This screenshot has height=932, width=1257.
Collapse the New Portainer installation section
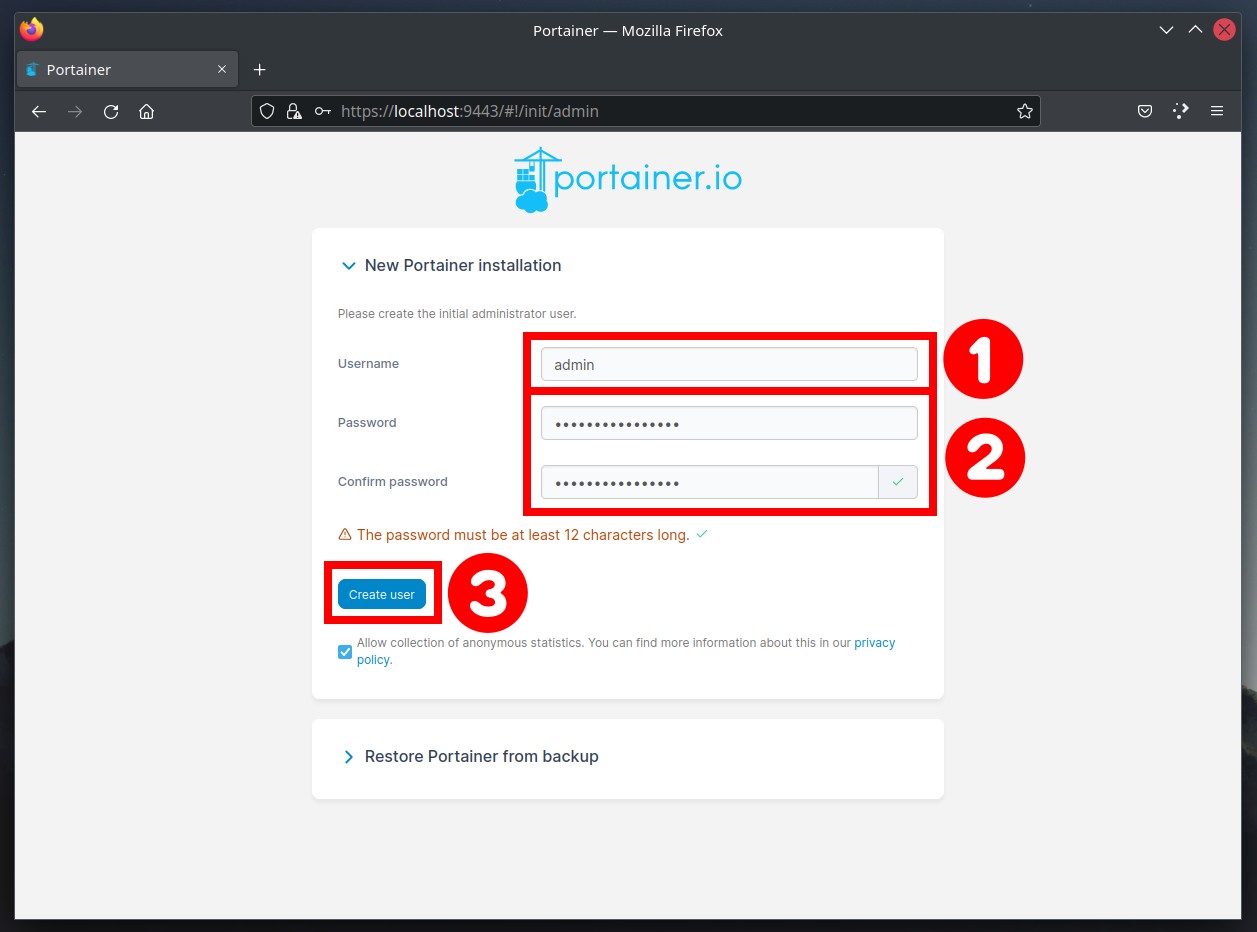tap(451, 265)
